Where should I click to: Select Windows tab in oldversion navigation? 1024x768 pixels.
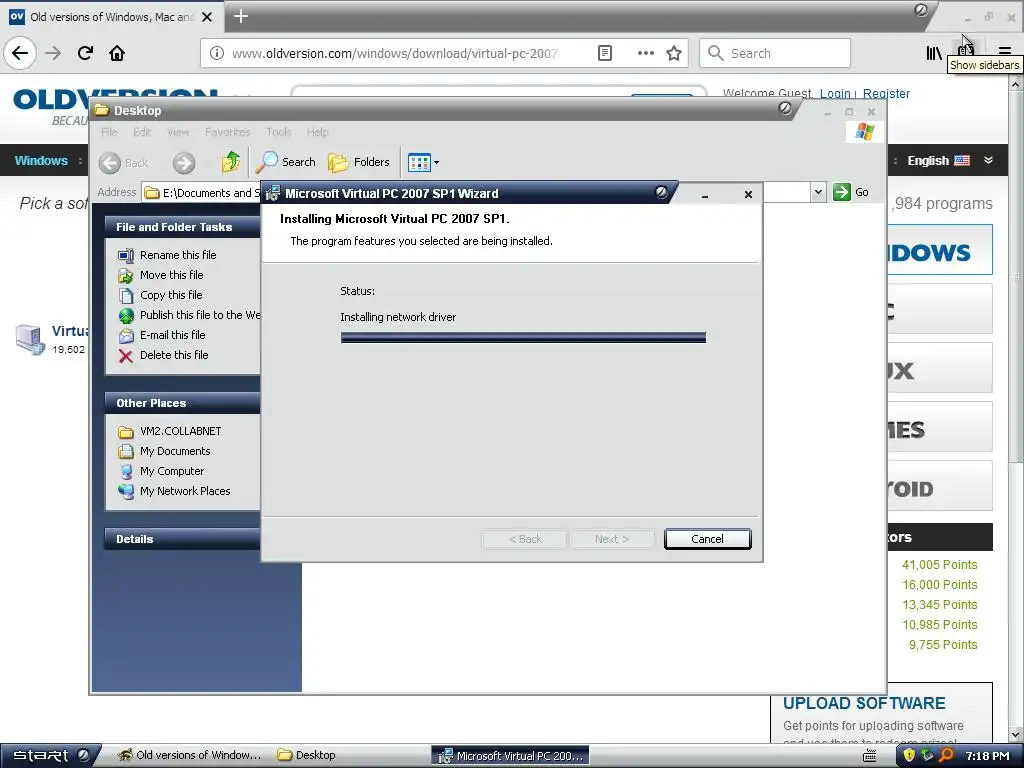[x=41, y=161]
